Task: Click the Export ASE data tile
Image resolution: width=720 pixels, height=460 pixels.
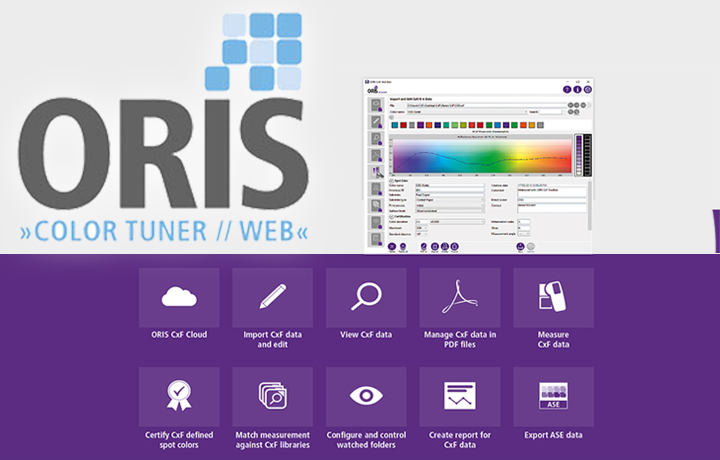Action: pyautogui.click(x=553, y=397)
